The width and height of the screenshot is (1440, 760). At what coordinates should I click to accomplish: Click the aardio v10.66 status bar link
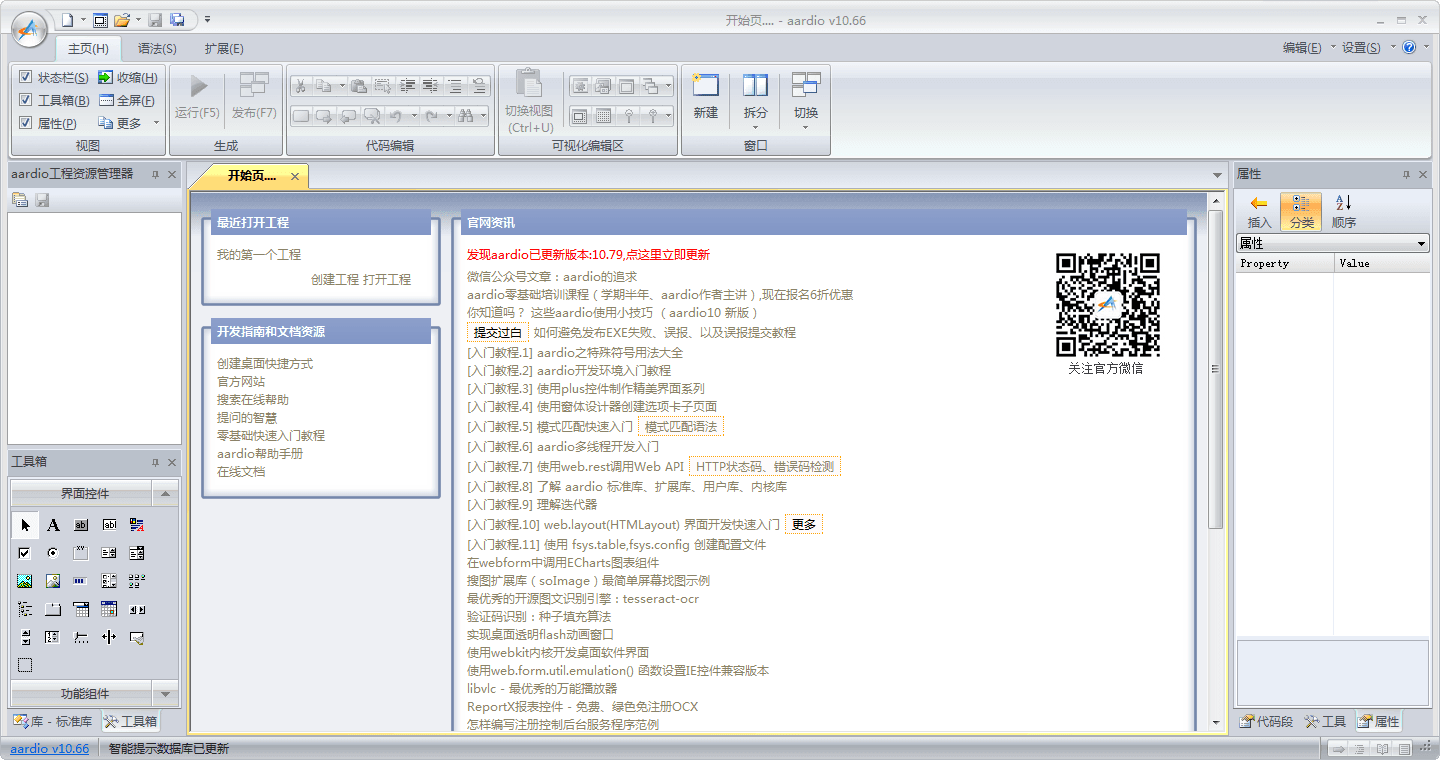(49, 748)
